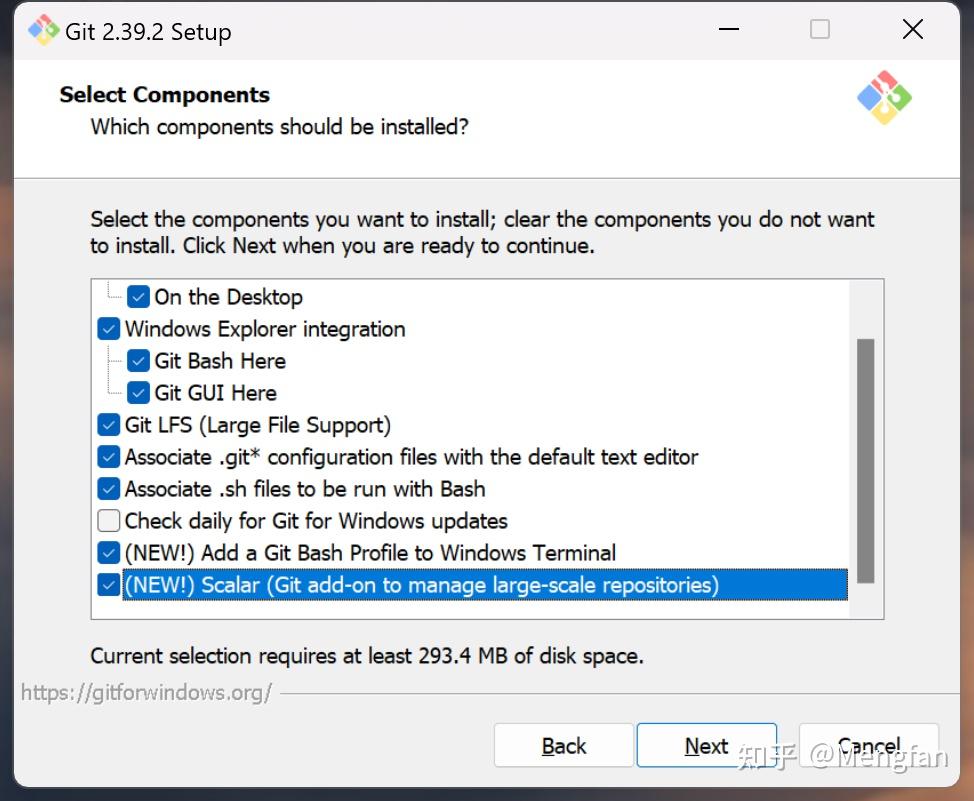Cancel the Git setup
Viewport: 974px width, 801px height.
[868, 746]
